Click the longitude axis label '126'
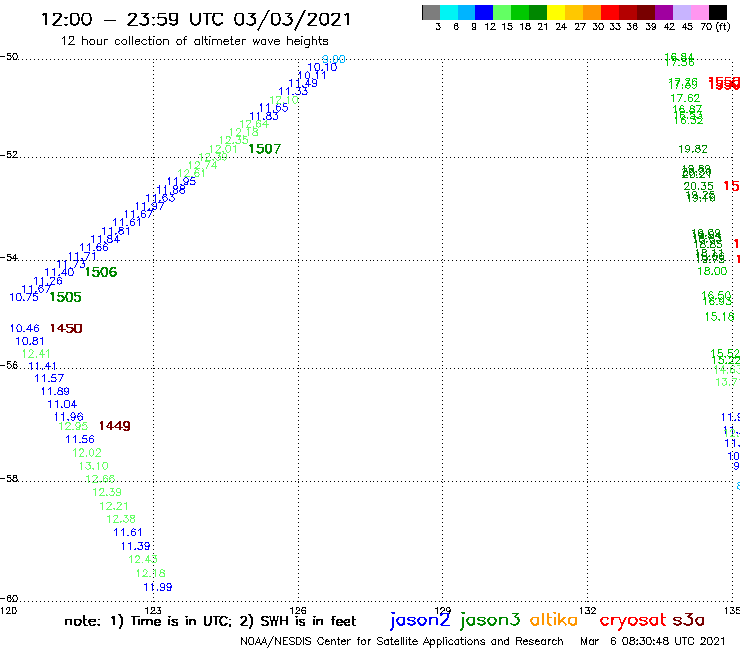Image resolution: width=740 pixels, height=650 pixels. (298, 610)
